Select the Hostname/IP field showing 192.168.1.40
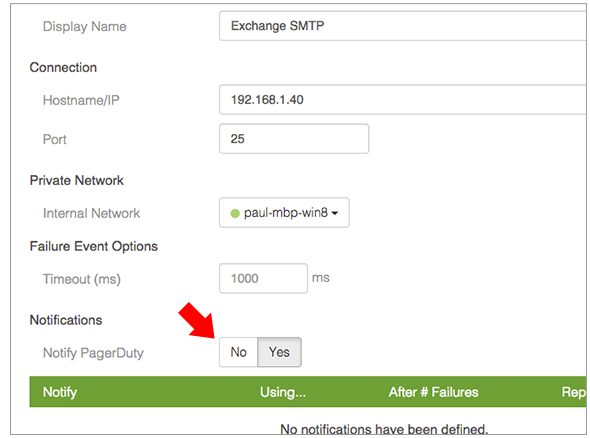 coord(403,100)
